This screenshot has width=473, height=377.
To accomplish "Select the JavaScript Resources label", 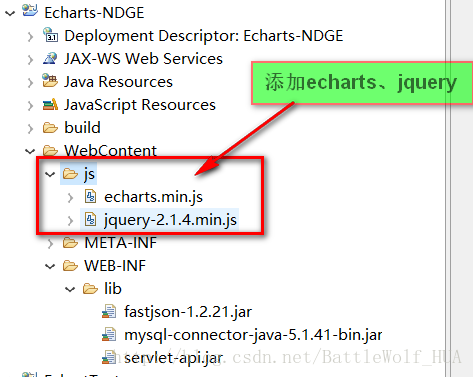I will [x=140, y=105].
